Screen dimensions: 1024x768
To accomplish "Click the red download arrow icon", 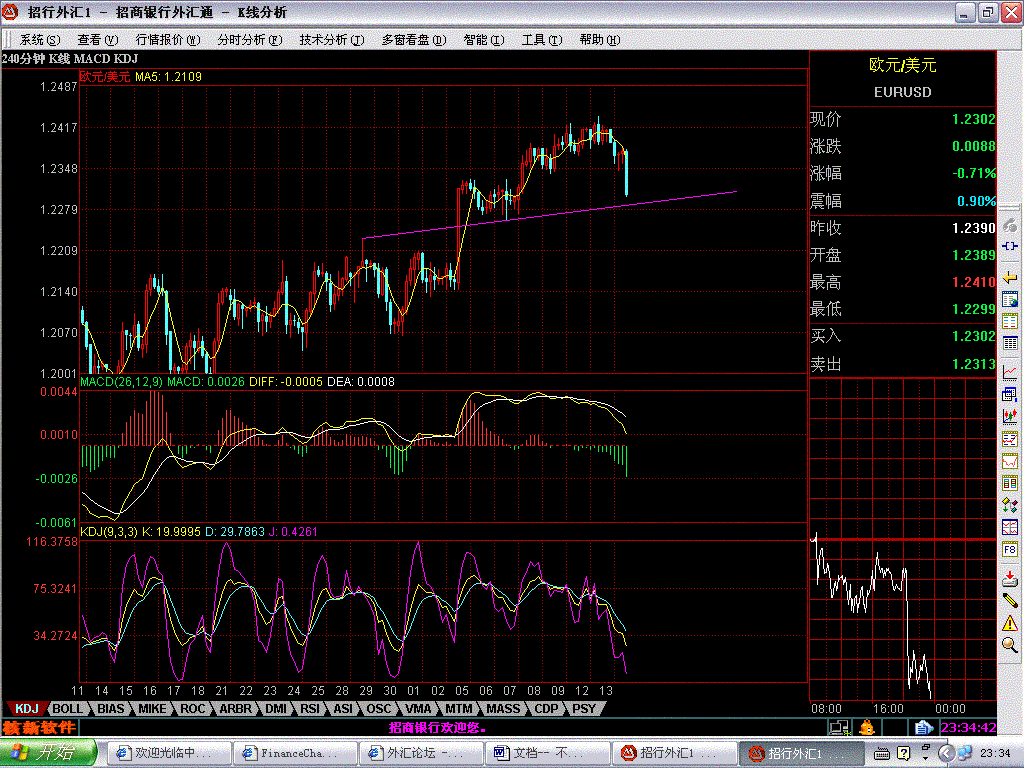I will click(x=1010, y=578).
